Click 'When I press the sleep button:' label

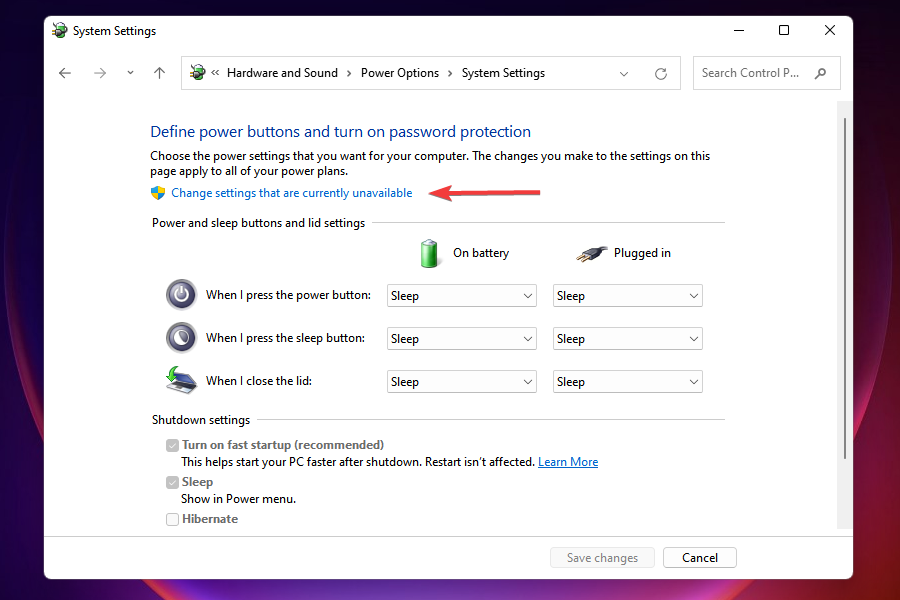(285, 338)
